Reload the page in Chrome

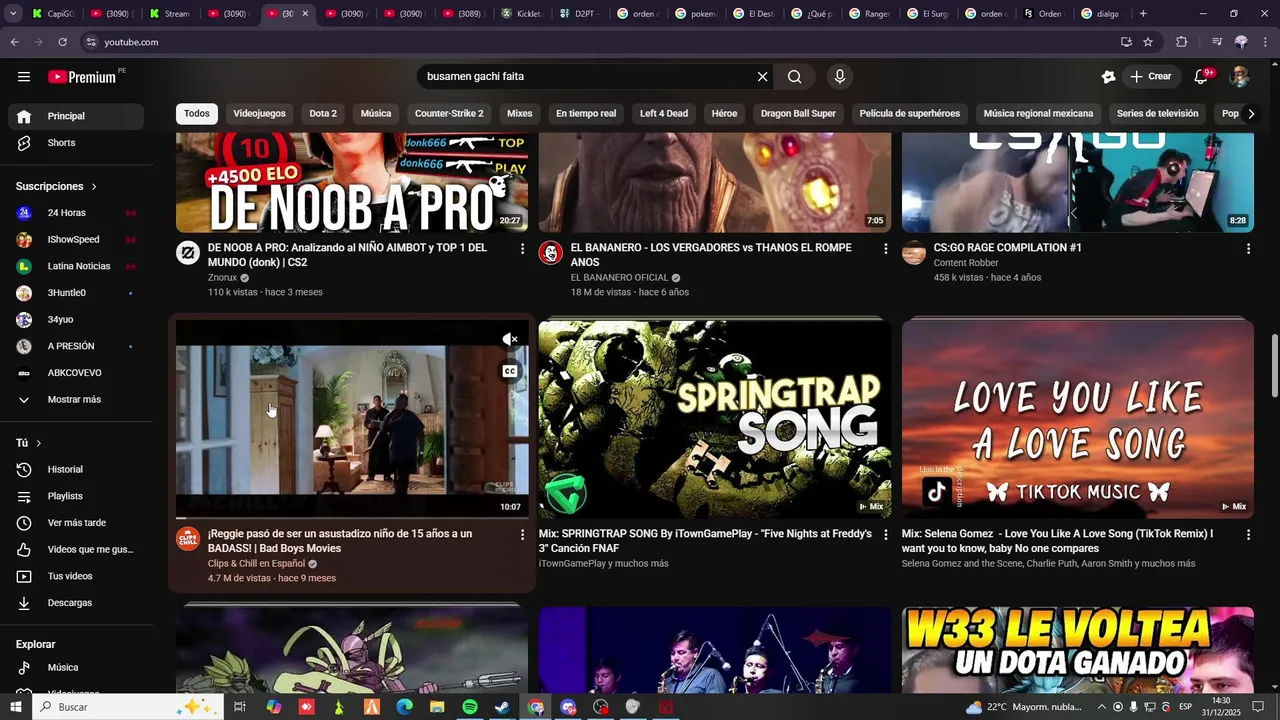click(x=62, y=42)
